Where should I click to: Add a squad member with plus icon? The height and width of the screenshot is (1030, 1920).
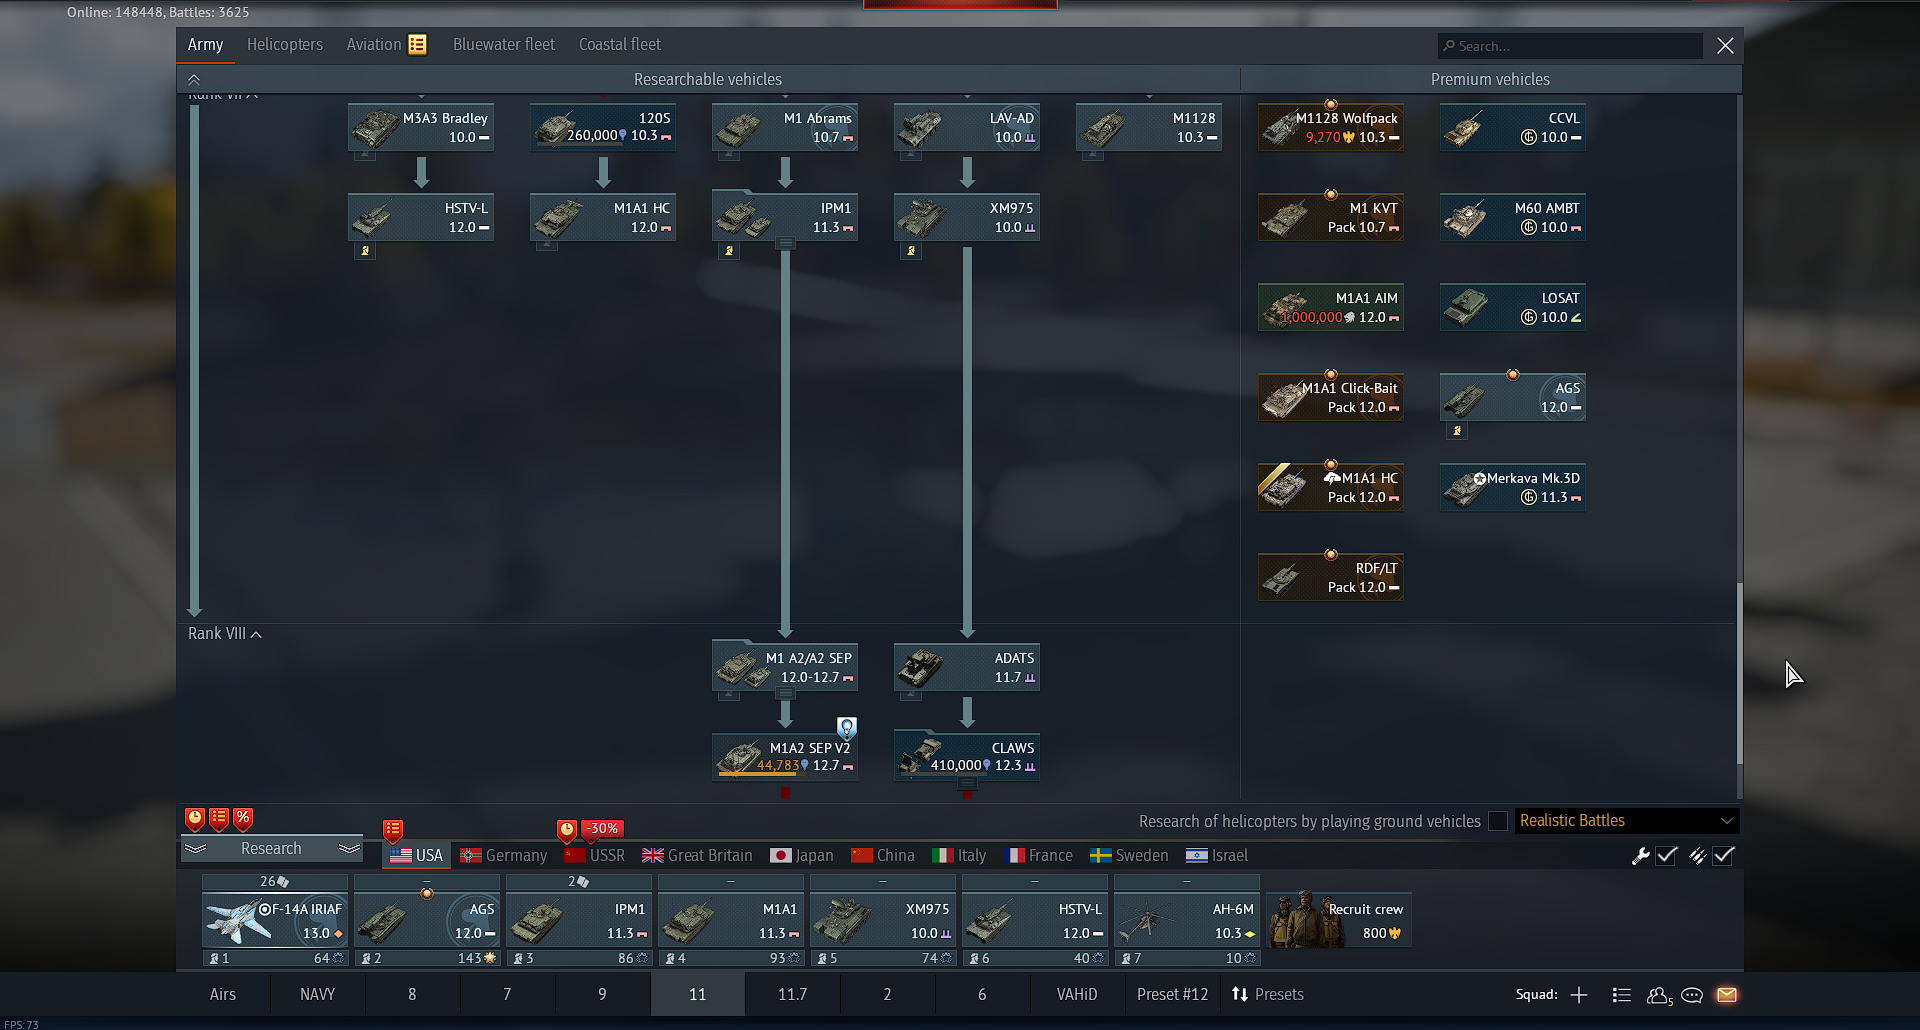click(x=1579, y=995)
